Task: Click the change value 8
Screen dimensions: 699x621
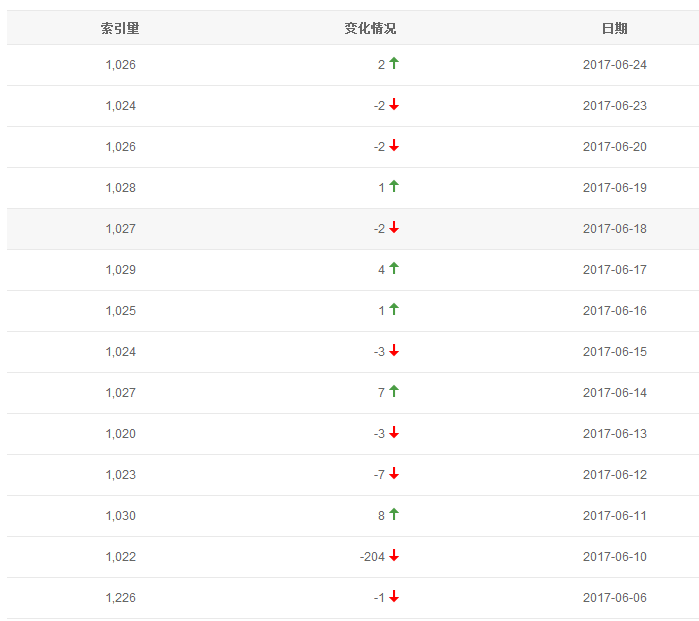Action: pyautogui.click(x=382, y=516)
